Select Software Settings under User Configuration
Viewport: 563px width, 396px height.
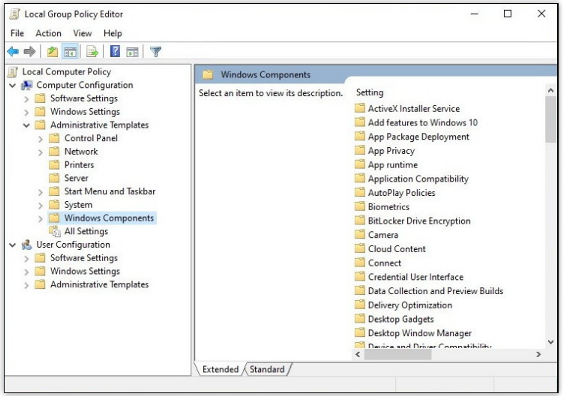coord(84,258)
